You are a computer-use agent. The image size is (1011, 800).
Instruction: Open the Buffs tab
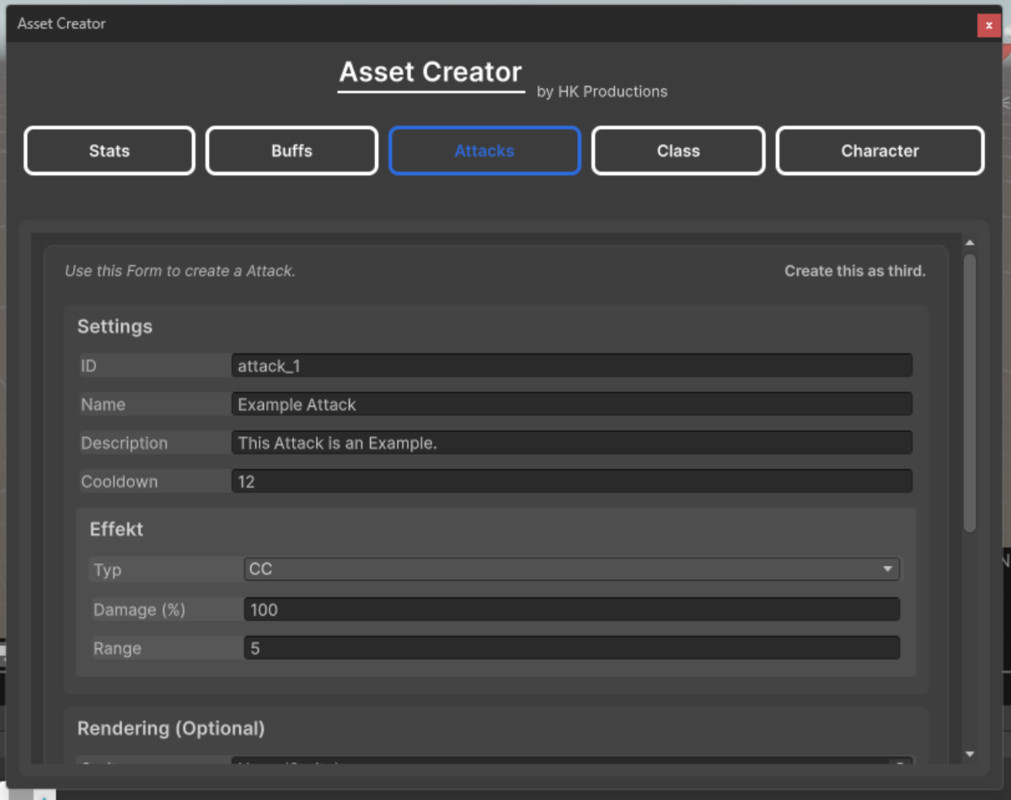tap(291, 150)
